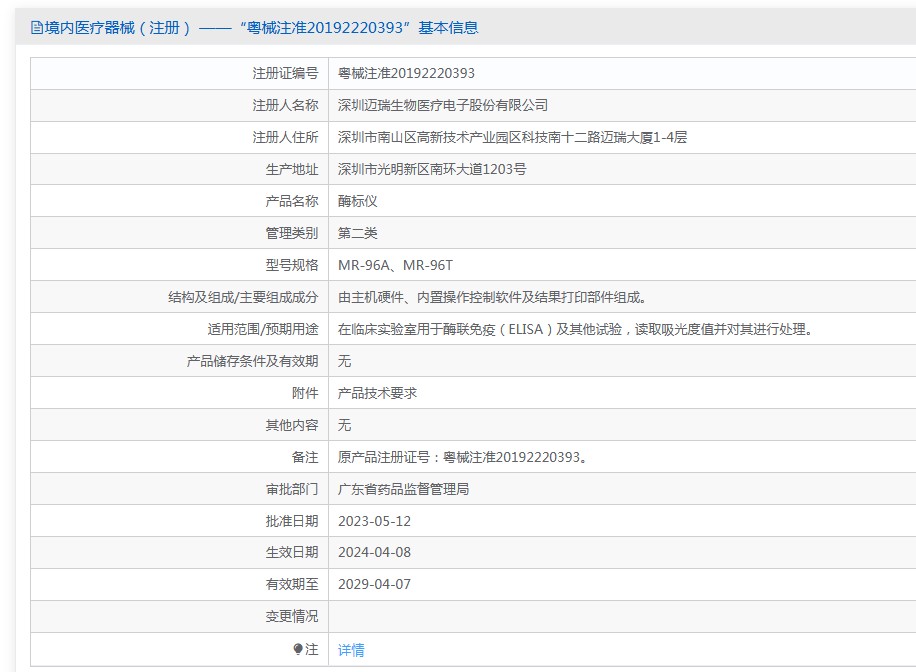The width and height of the screenshot is (916, 672).
Task: Click the 注册人名称 label
Action: (x=285, y=105)
